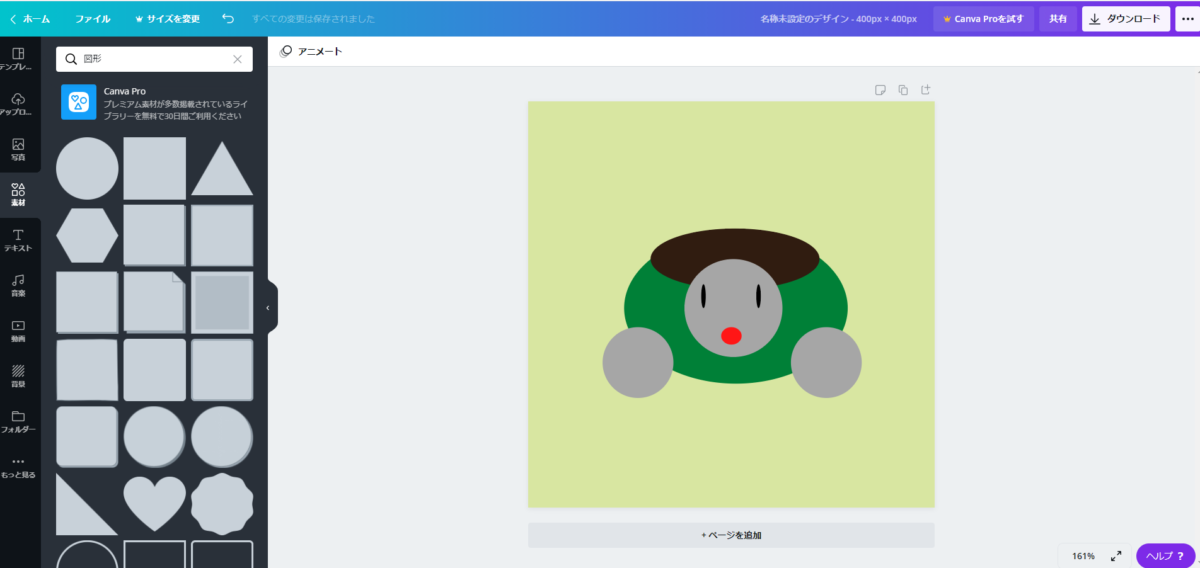Duplicate the page icon above canvas
The image size is (1200, 568).
(903, 90)
